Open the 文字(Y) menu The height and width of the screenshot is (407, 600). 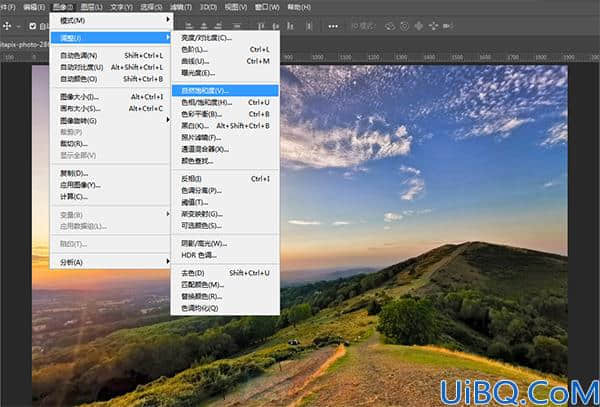pyautogui.click(x=121, y=7)
